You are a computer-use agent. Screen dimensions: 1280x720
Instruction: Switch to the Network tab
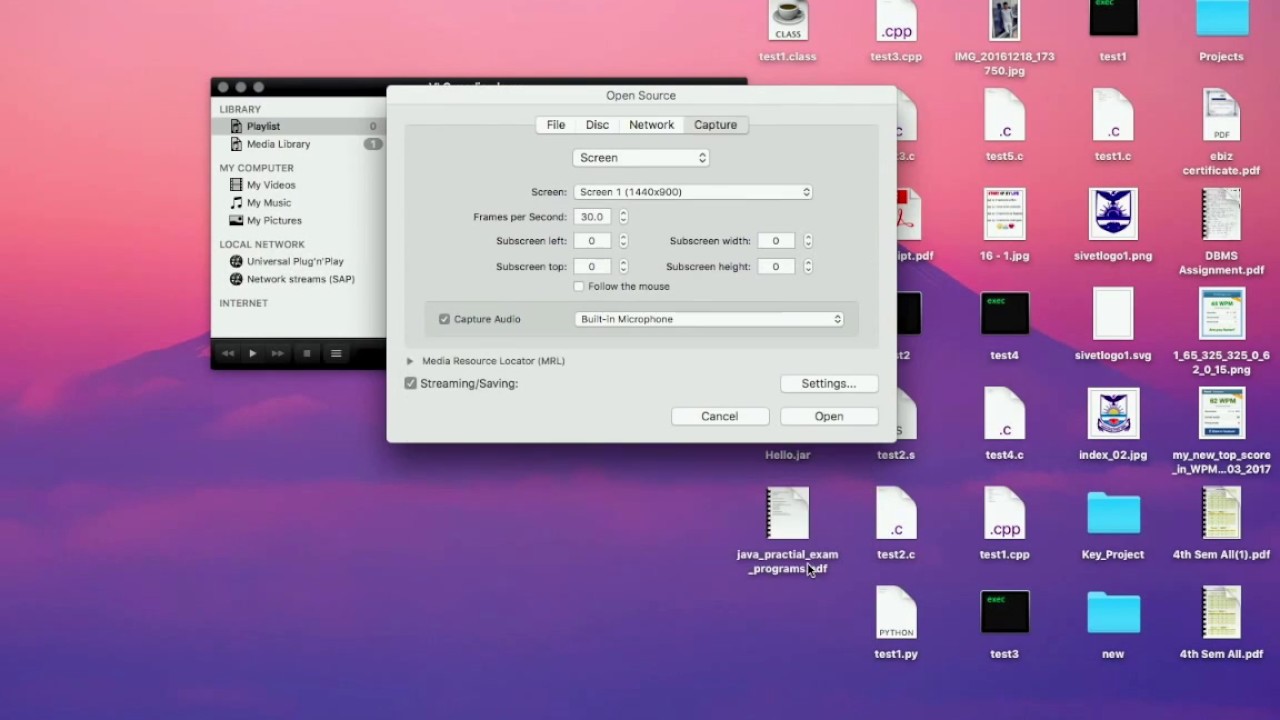(x=651, y=125)
